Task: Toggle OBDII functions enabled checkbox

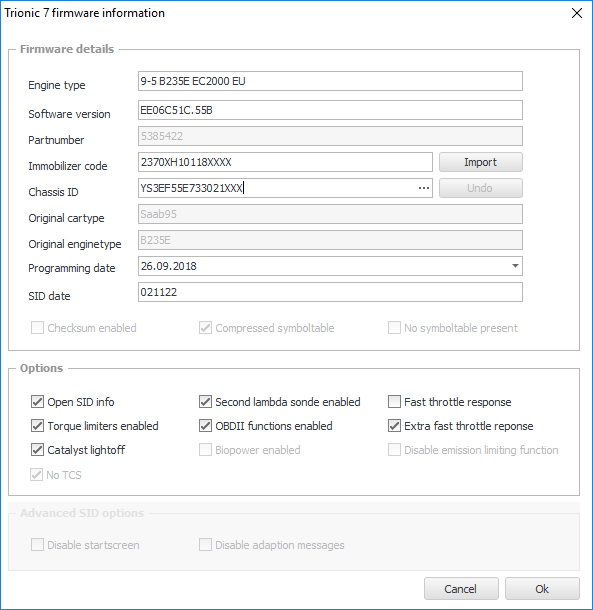Action: pos(205,426)
